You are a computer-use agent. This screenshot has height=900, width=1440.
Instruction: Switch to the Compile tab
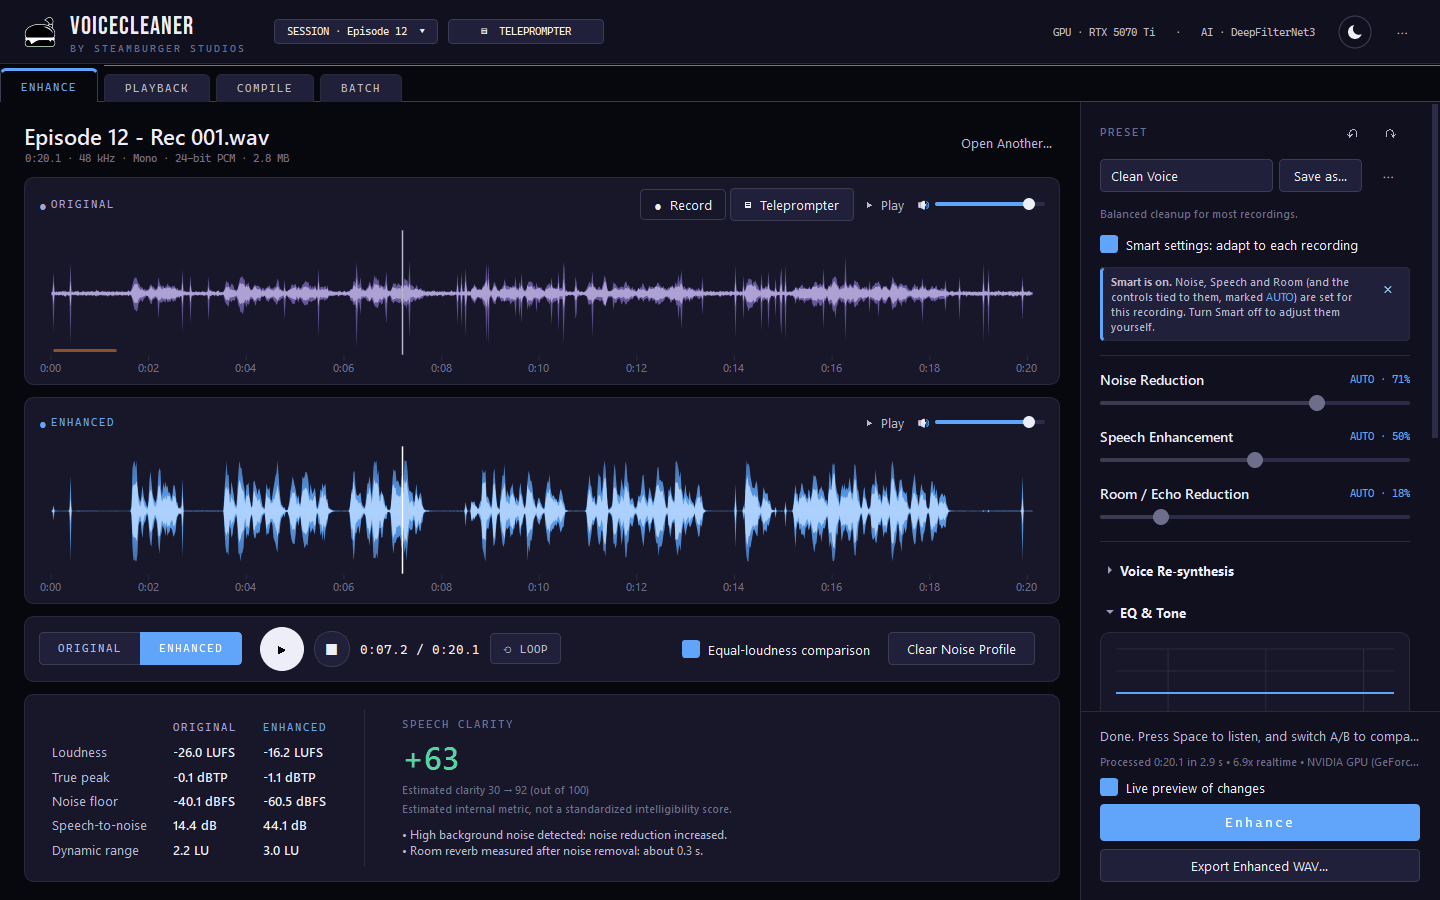point(265,88)
